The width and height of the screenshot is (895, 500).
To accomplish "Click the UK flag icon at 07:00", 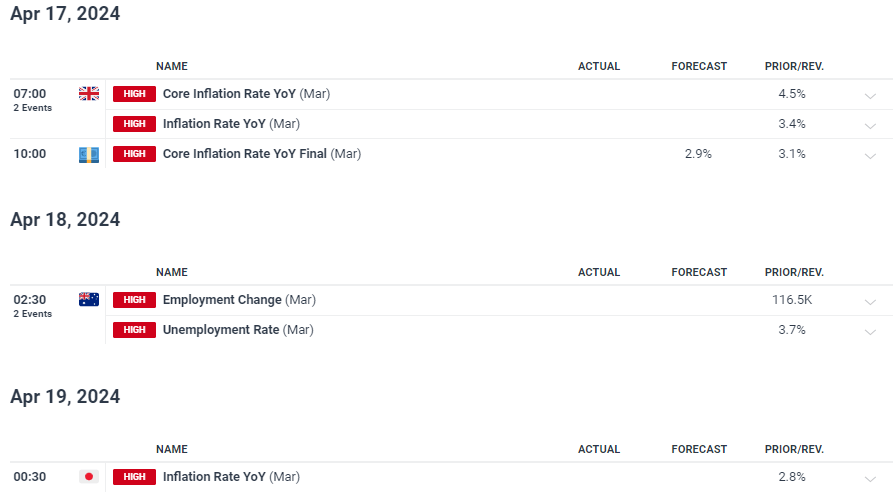I will [x=88, y=94].
